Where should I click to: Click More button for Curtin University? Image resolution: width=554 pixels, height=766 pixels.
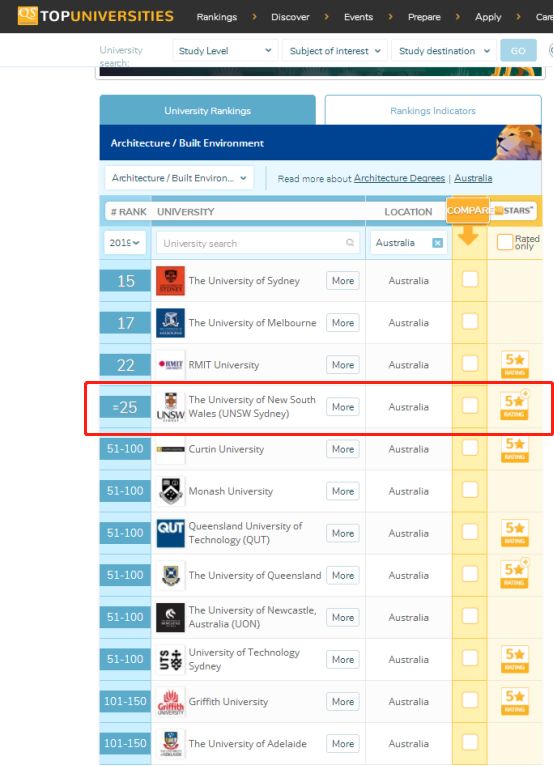(x=342, y=449)
